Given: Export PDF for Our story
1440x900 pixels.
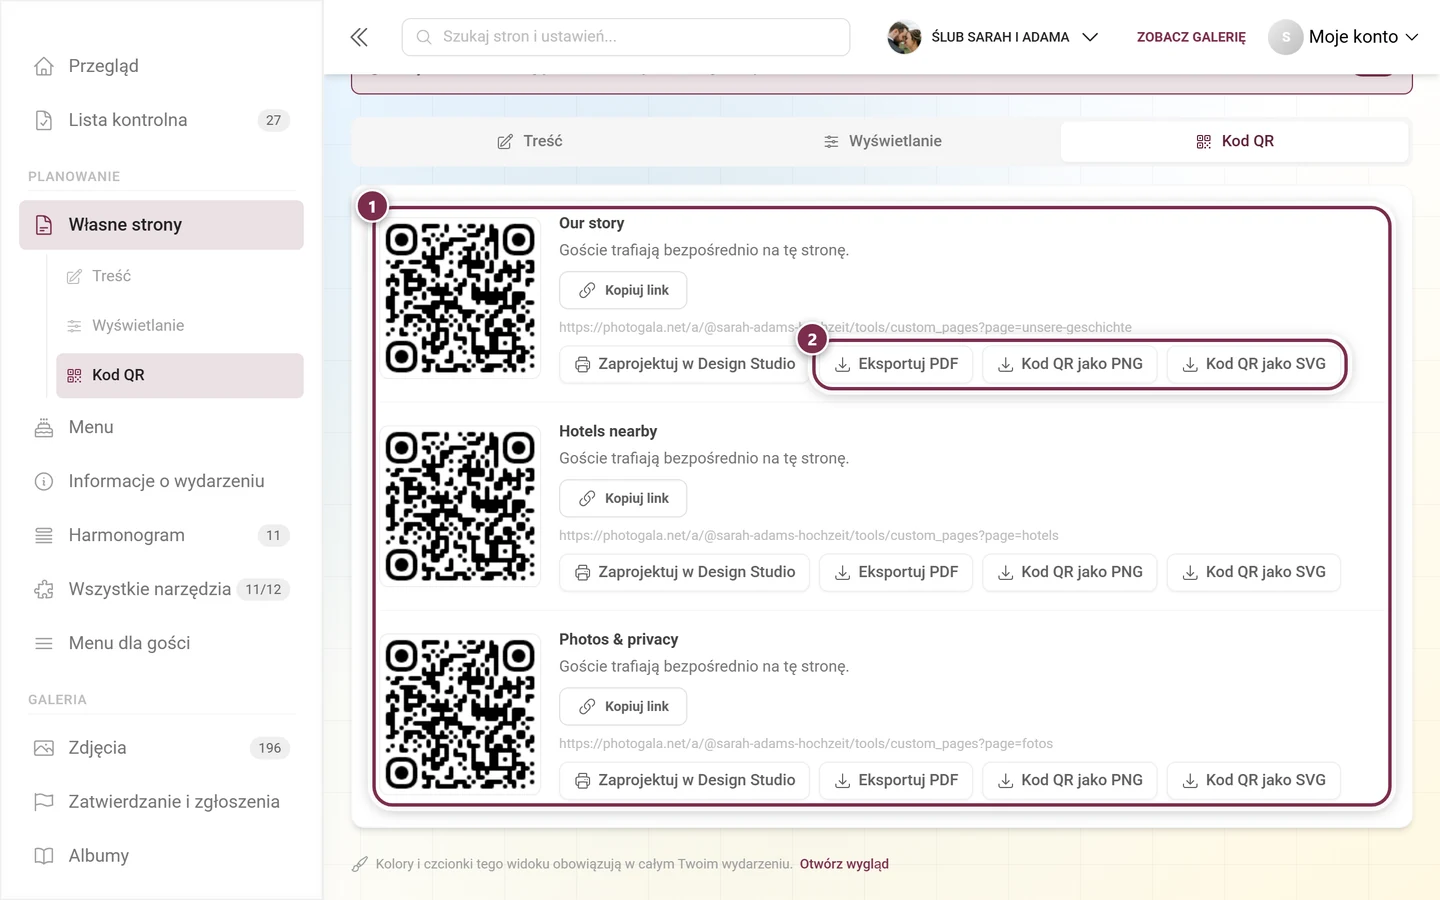Looking at the screenshot, I should click(896, 364).
